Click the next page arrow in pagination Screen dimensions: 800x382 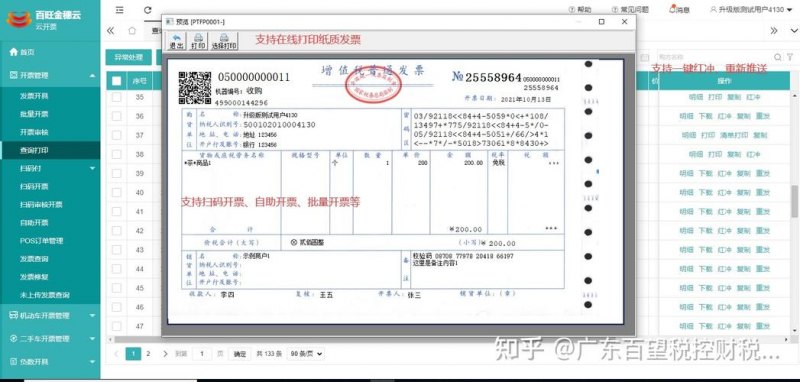point(165,353)
